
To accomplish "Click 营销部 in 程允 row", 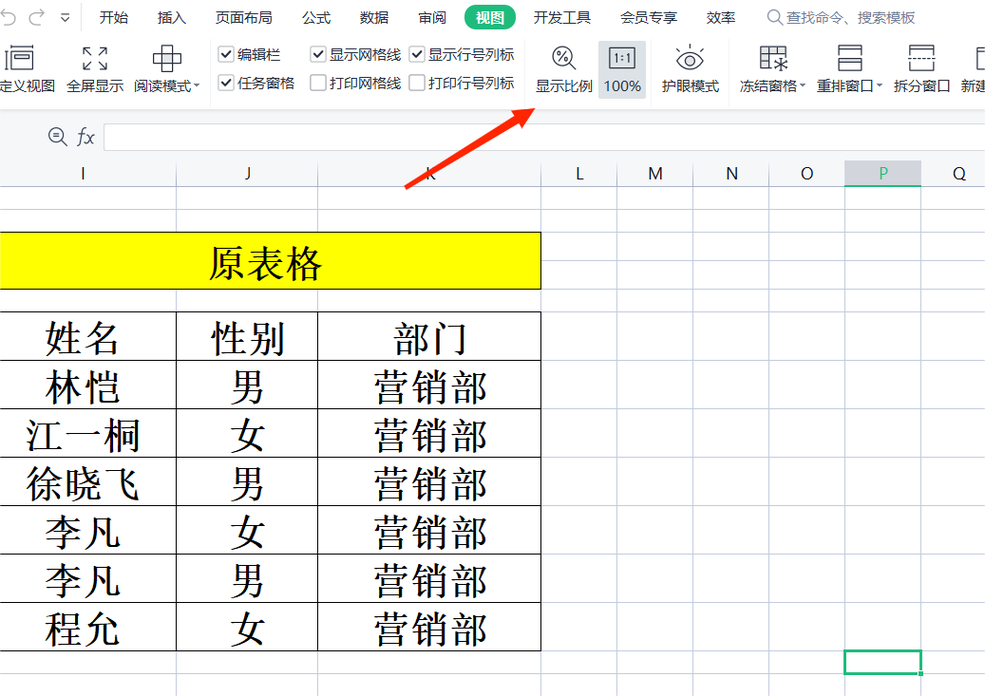I will 430,627.
